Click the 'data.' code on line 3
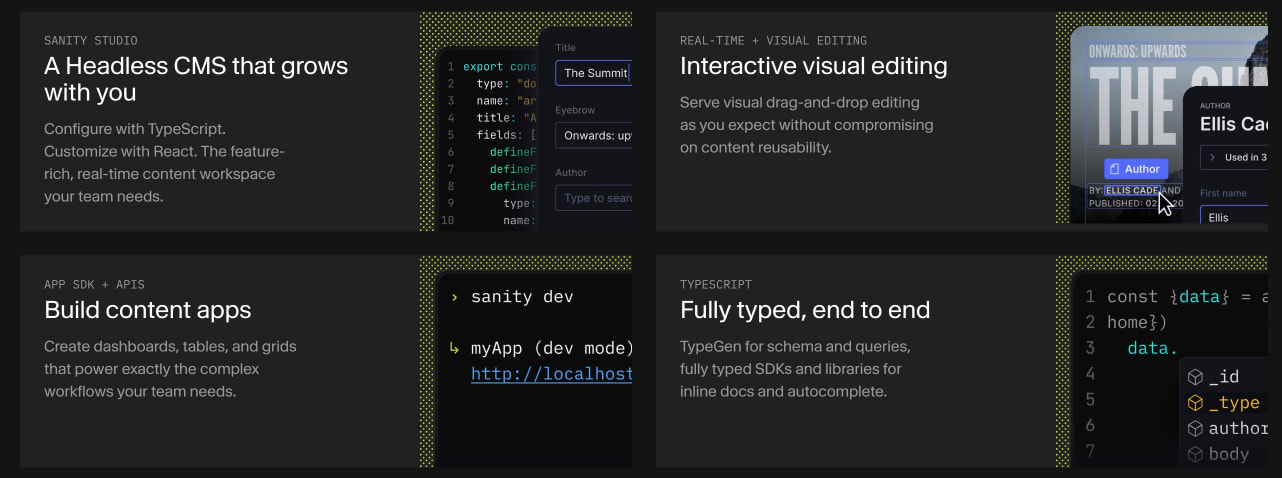 [x=1153, y=348]
